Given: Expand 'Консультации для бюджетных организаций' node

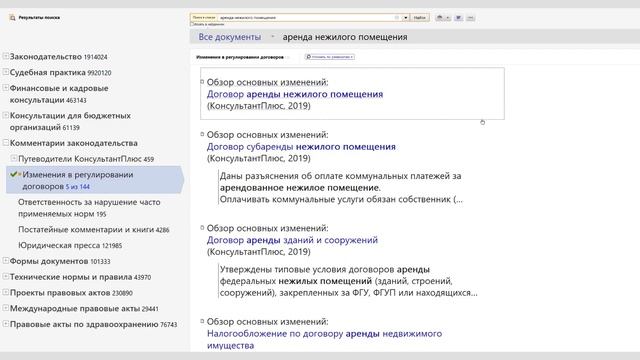Looking at the screenshot, I should (6, 115).
